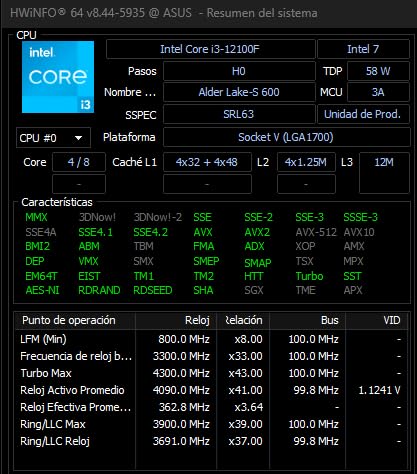Select the Turbo Max row label

[x=46, y=373]
